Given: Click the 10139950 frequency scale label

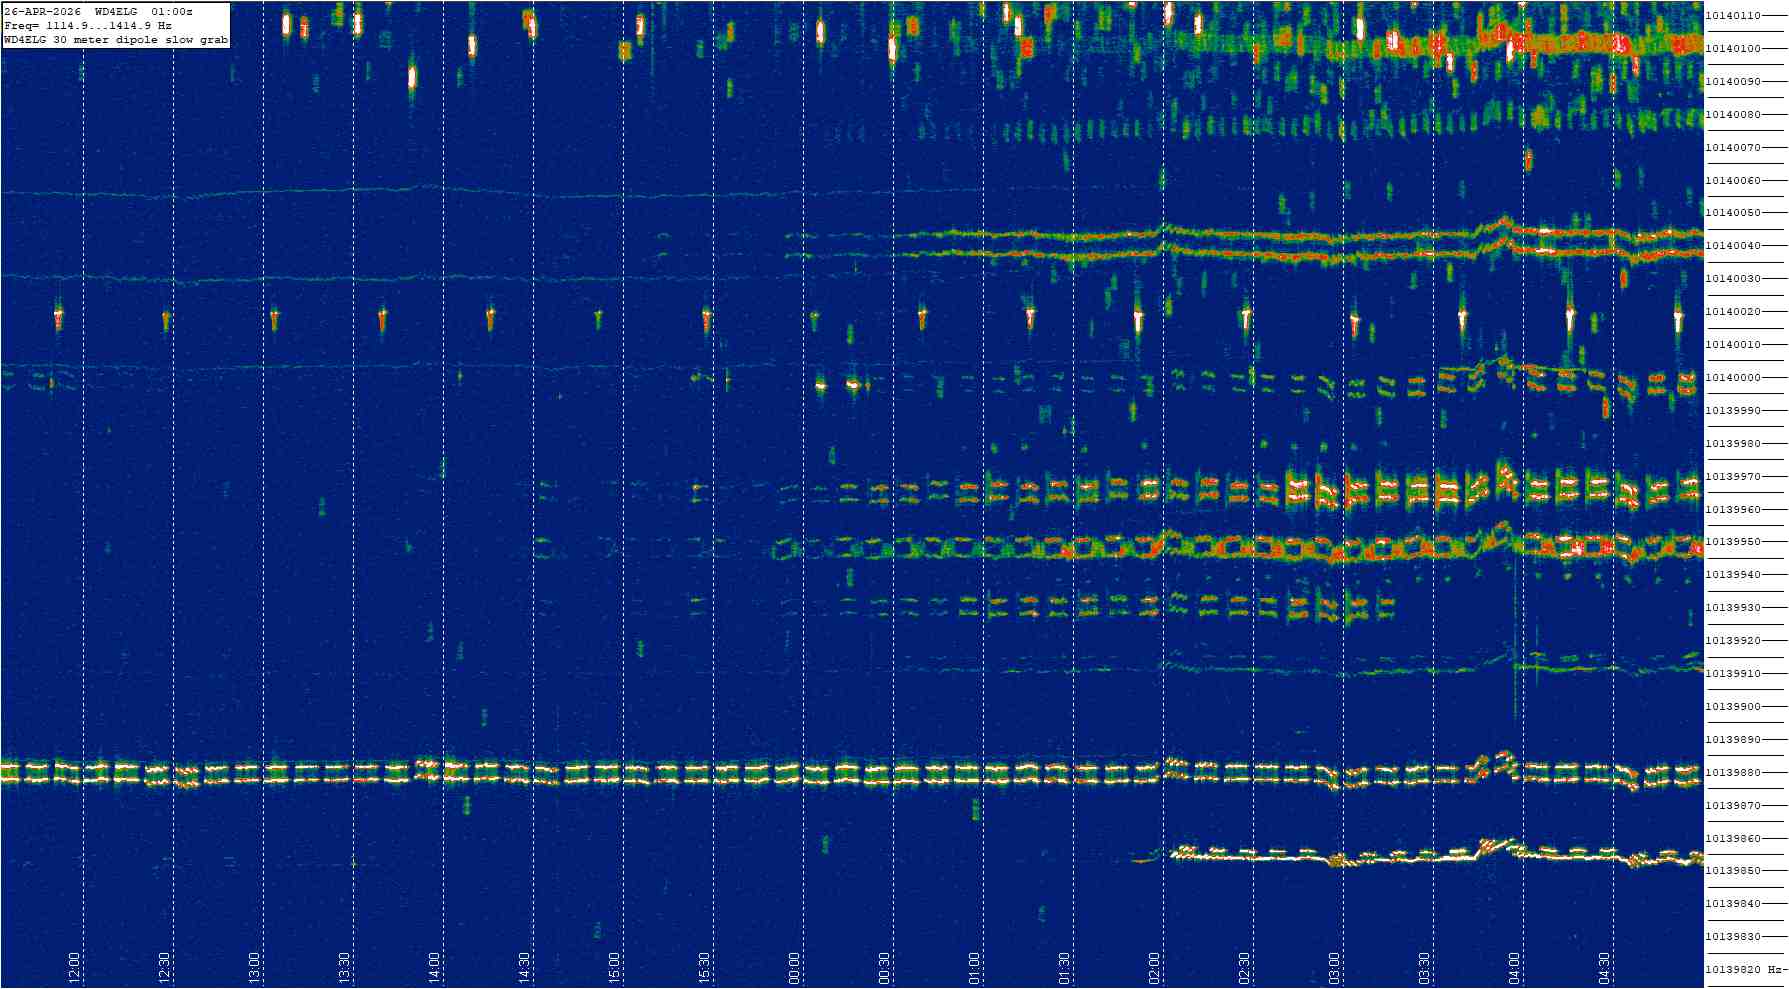Looking at the screenshot, I should pyautogui.click(x=1733, y=542).
